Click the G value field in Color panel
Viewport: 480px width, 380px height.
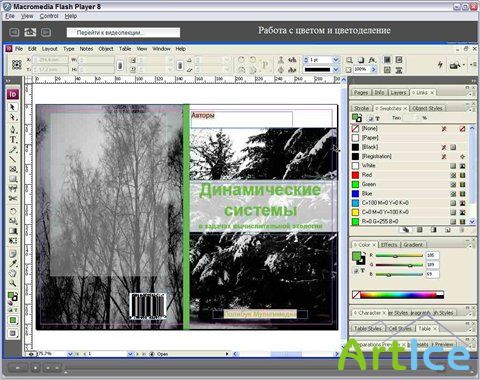tap(432, 265)
